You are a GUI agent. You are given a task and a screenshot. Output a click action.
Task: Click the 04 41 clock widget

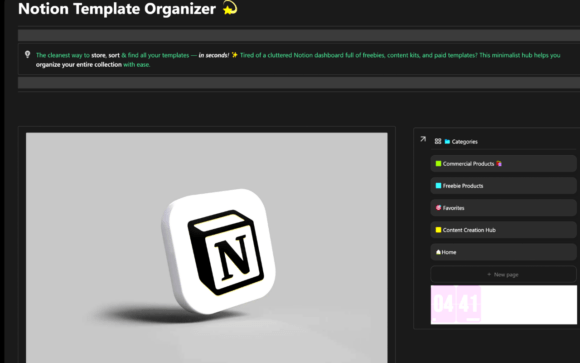pos(503,305)
